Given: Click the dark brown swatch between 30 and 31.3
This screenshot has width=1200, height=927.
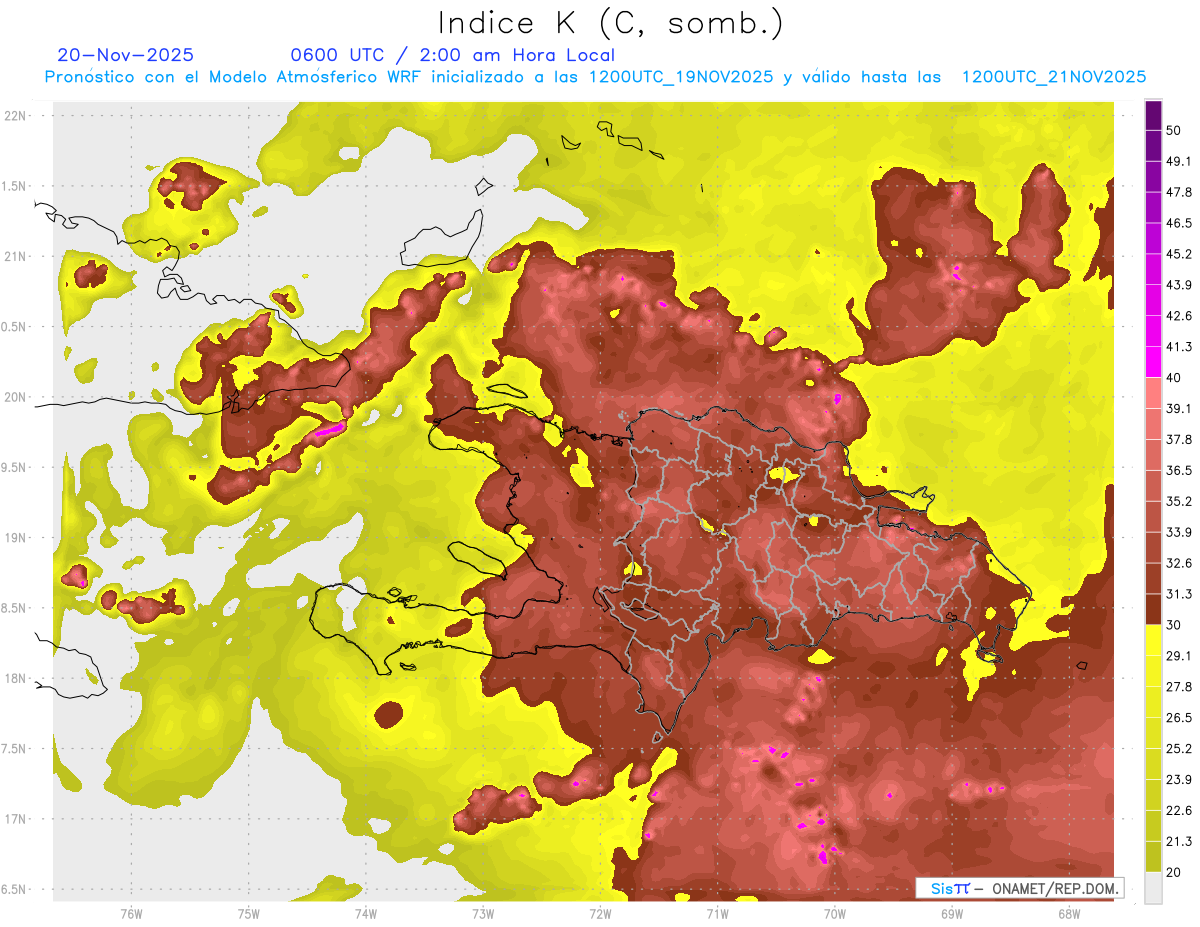Looking at the screenshot, I should [x=1153, y=610].
